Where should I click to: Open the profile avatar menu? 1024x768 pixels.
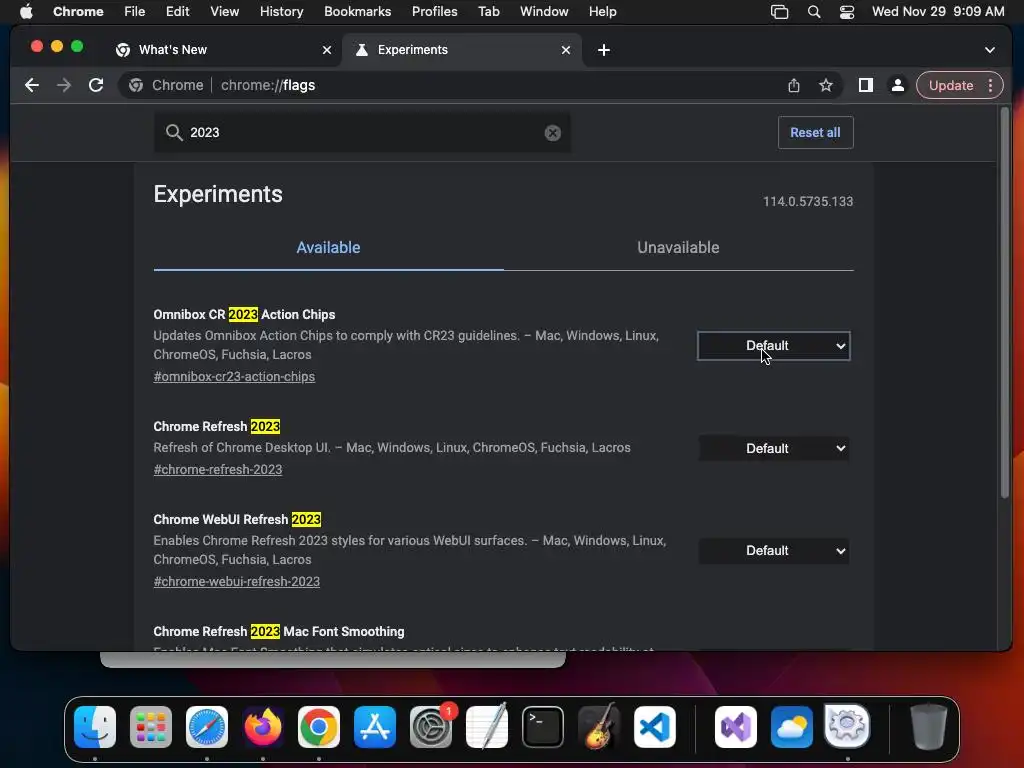[x=898, y=86]
